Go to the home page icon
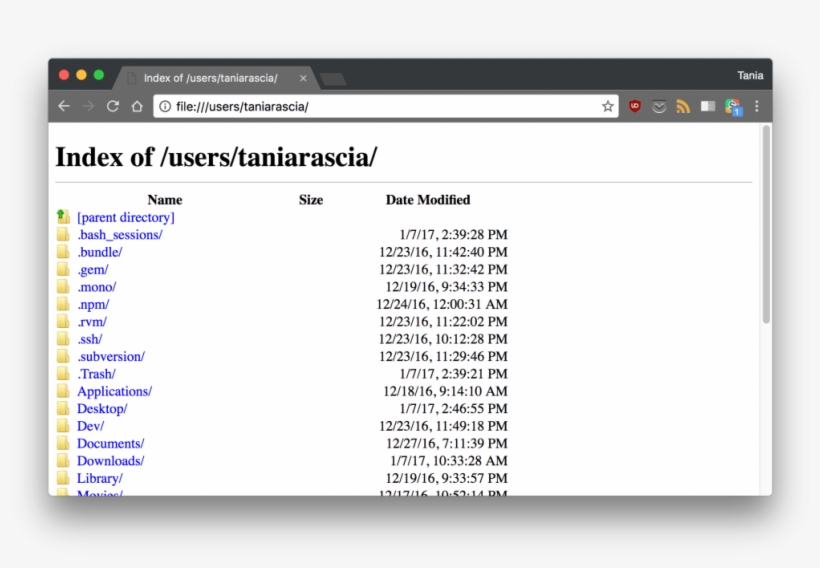The height and width of the screenshot is (568, 820). [137, 106]
